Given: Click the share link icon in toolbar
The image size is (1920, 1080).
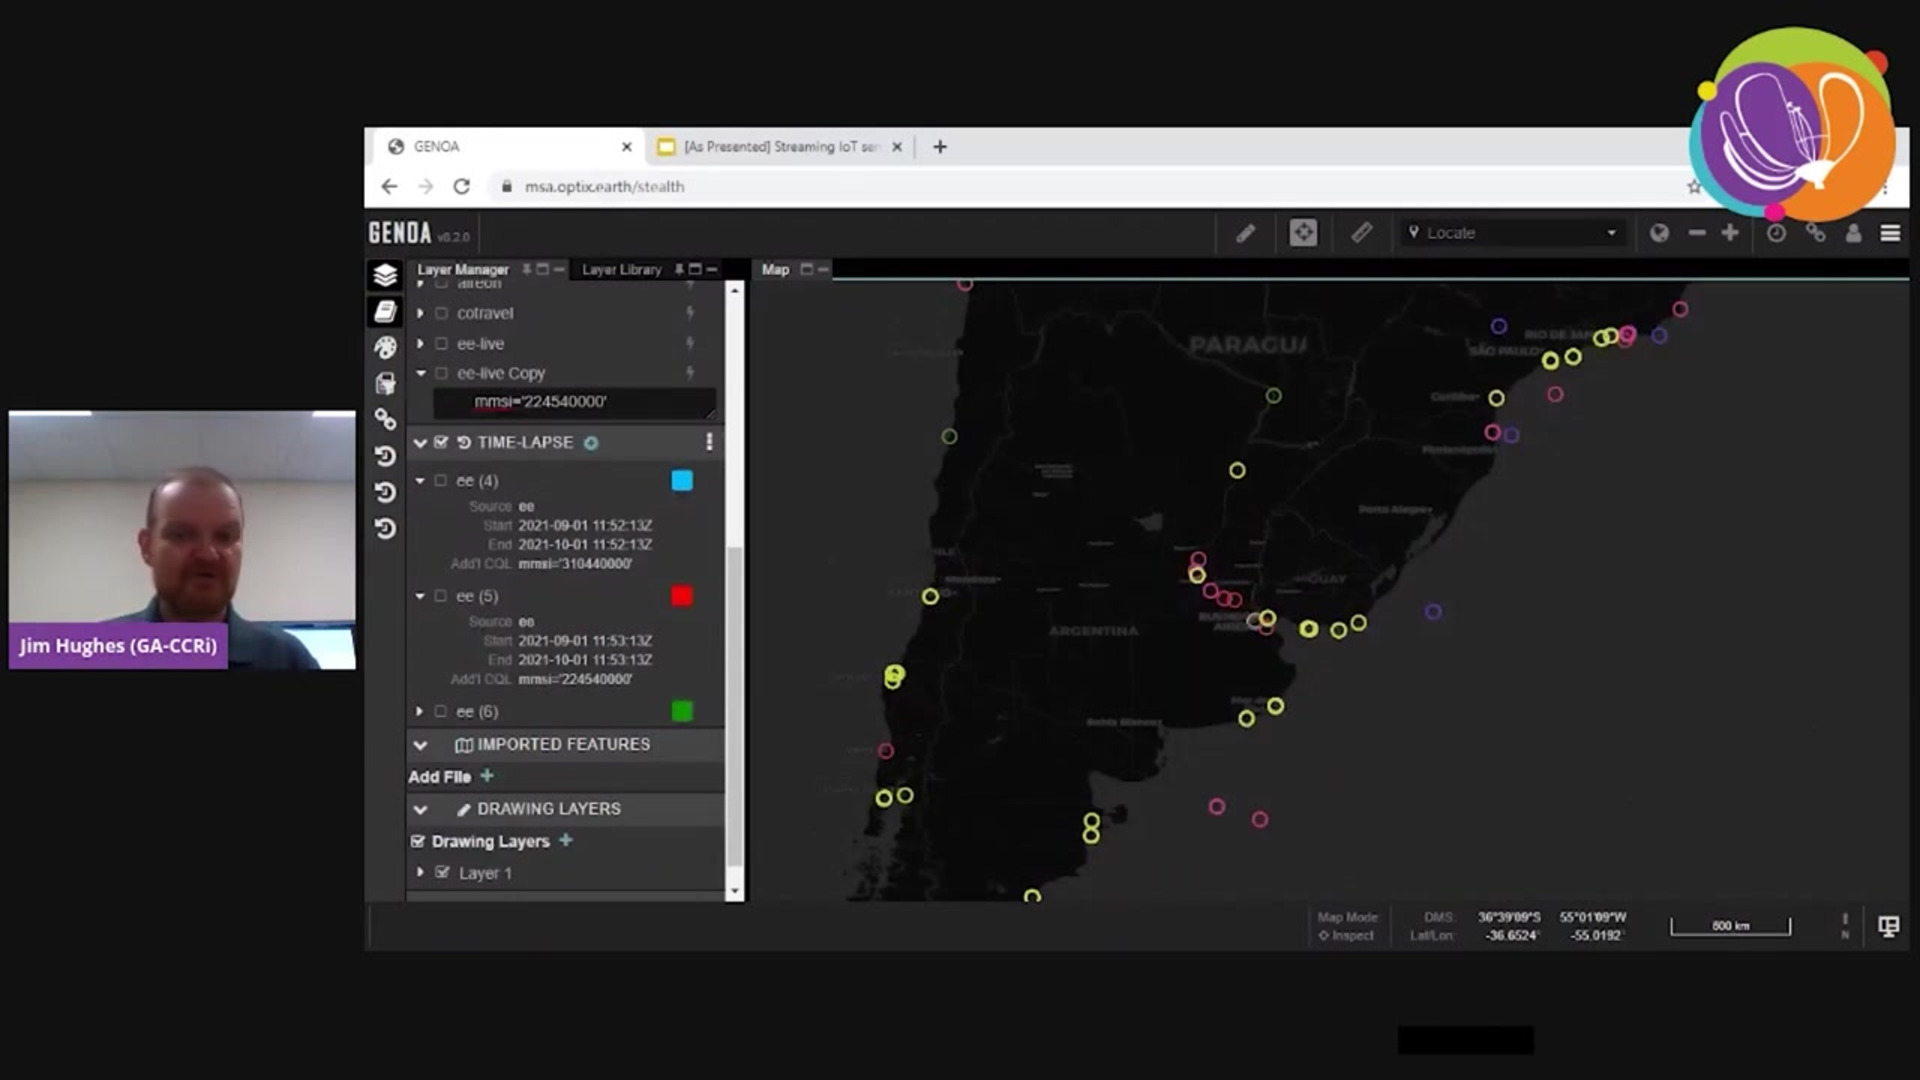Looking at the screenshot, I should (x=1815, y=233).
